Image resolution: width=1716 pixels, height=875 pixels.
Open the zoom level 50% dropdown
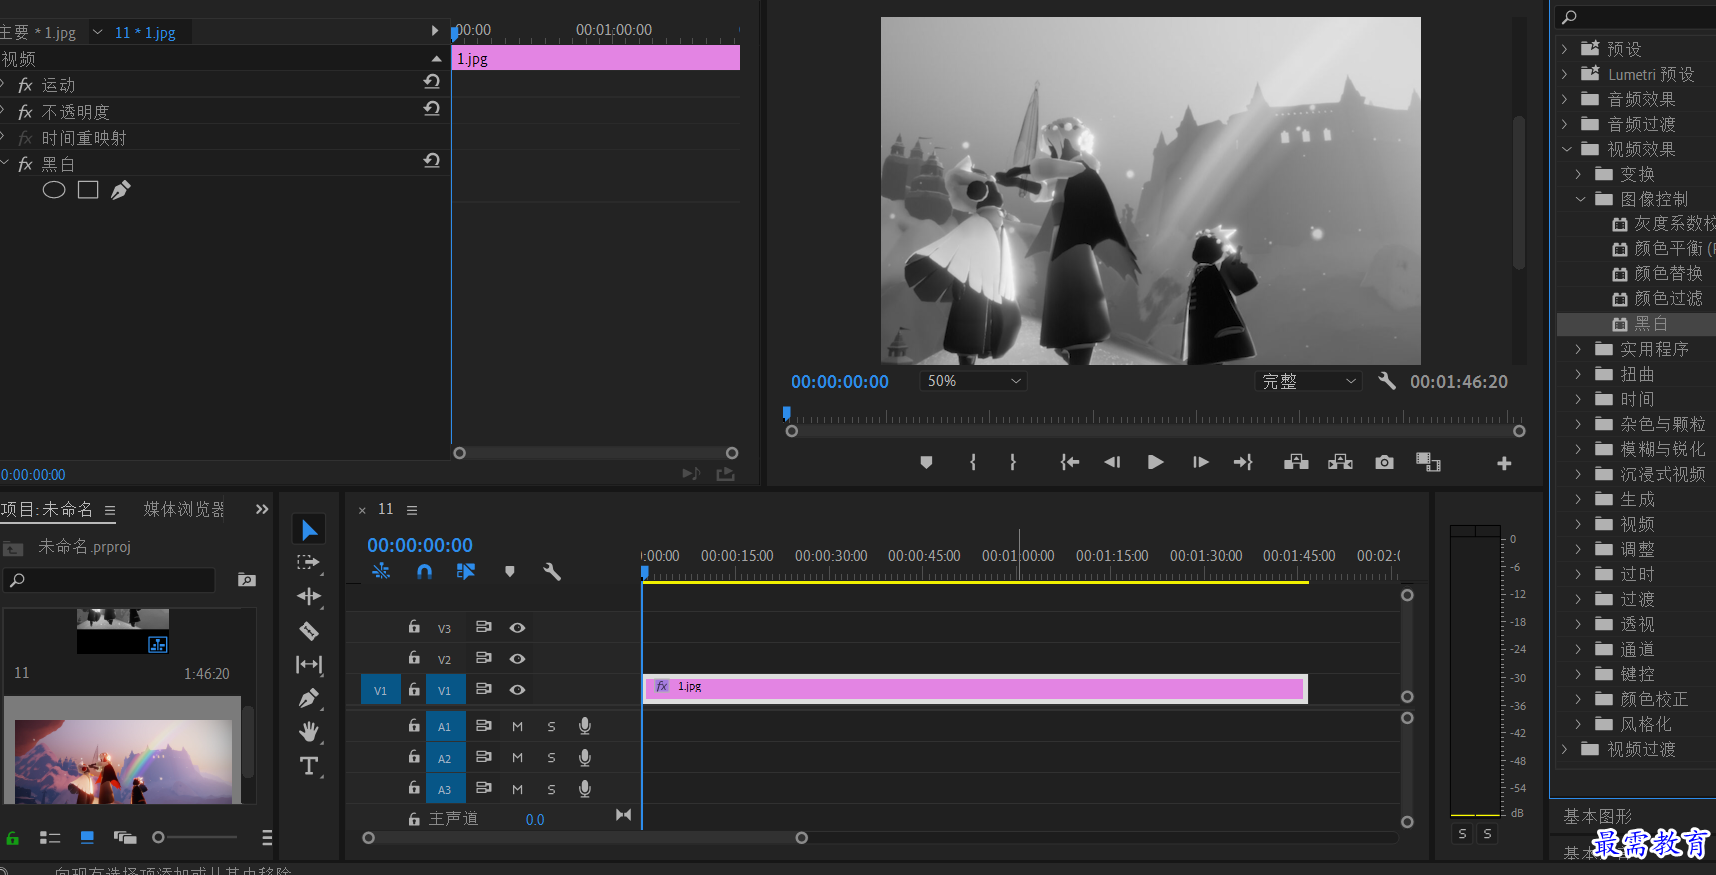pyautogui.click(x=973, y=381)
